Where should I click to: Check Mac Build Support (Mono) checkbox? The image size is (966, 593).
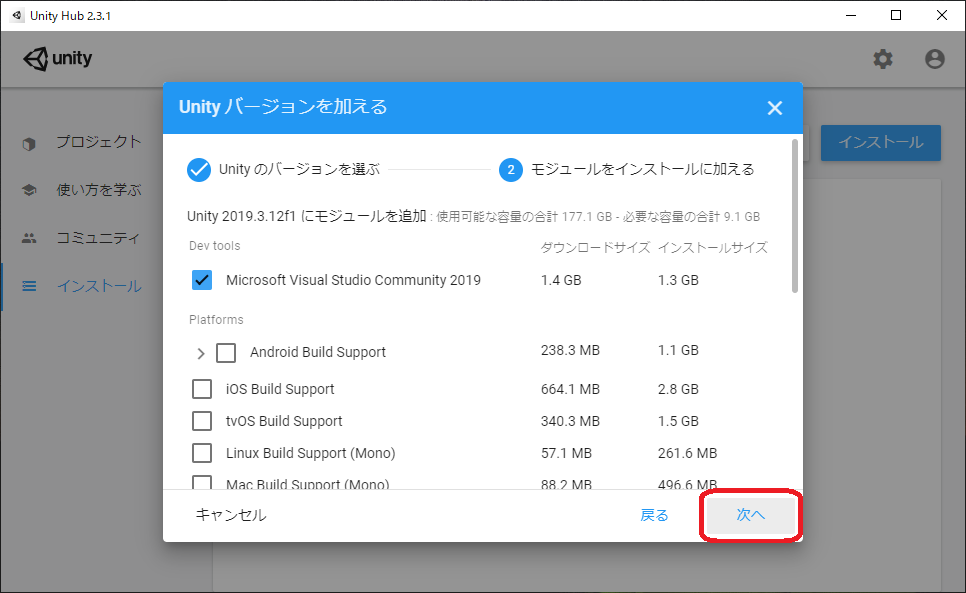point(202,482)
